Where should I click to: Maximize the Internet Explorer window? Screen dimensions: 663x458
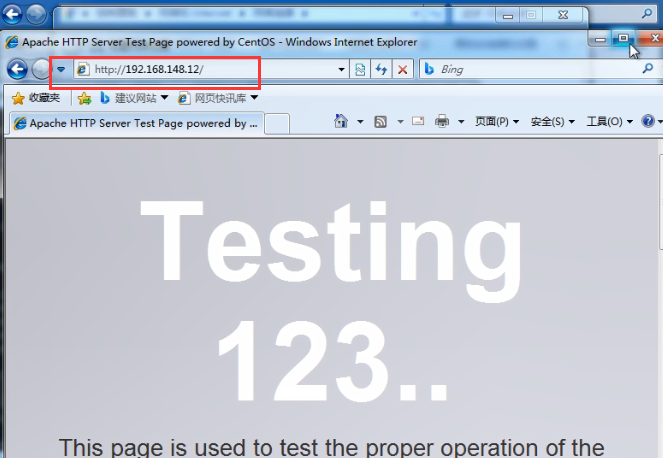coord(623,39)
